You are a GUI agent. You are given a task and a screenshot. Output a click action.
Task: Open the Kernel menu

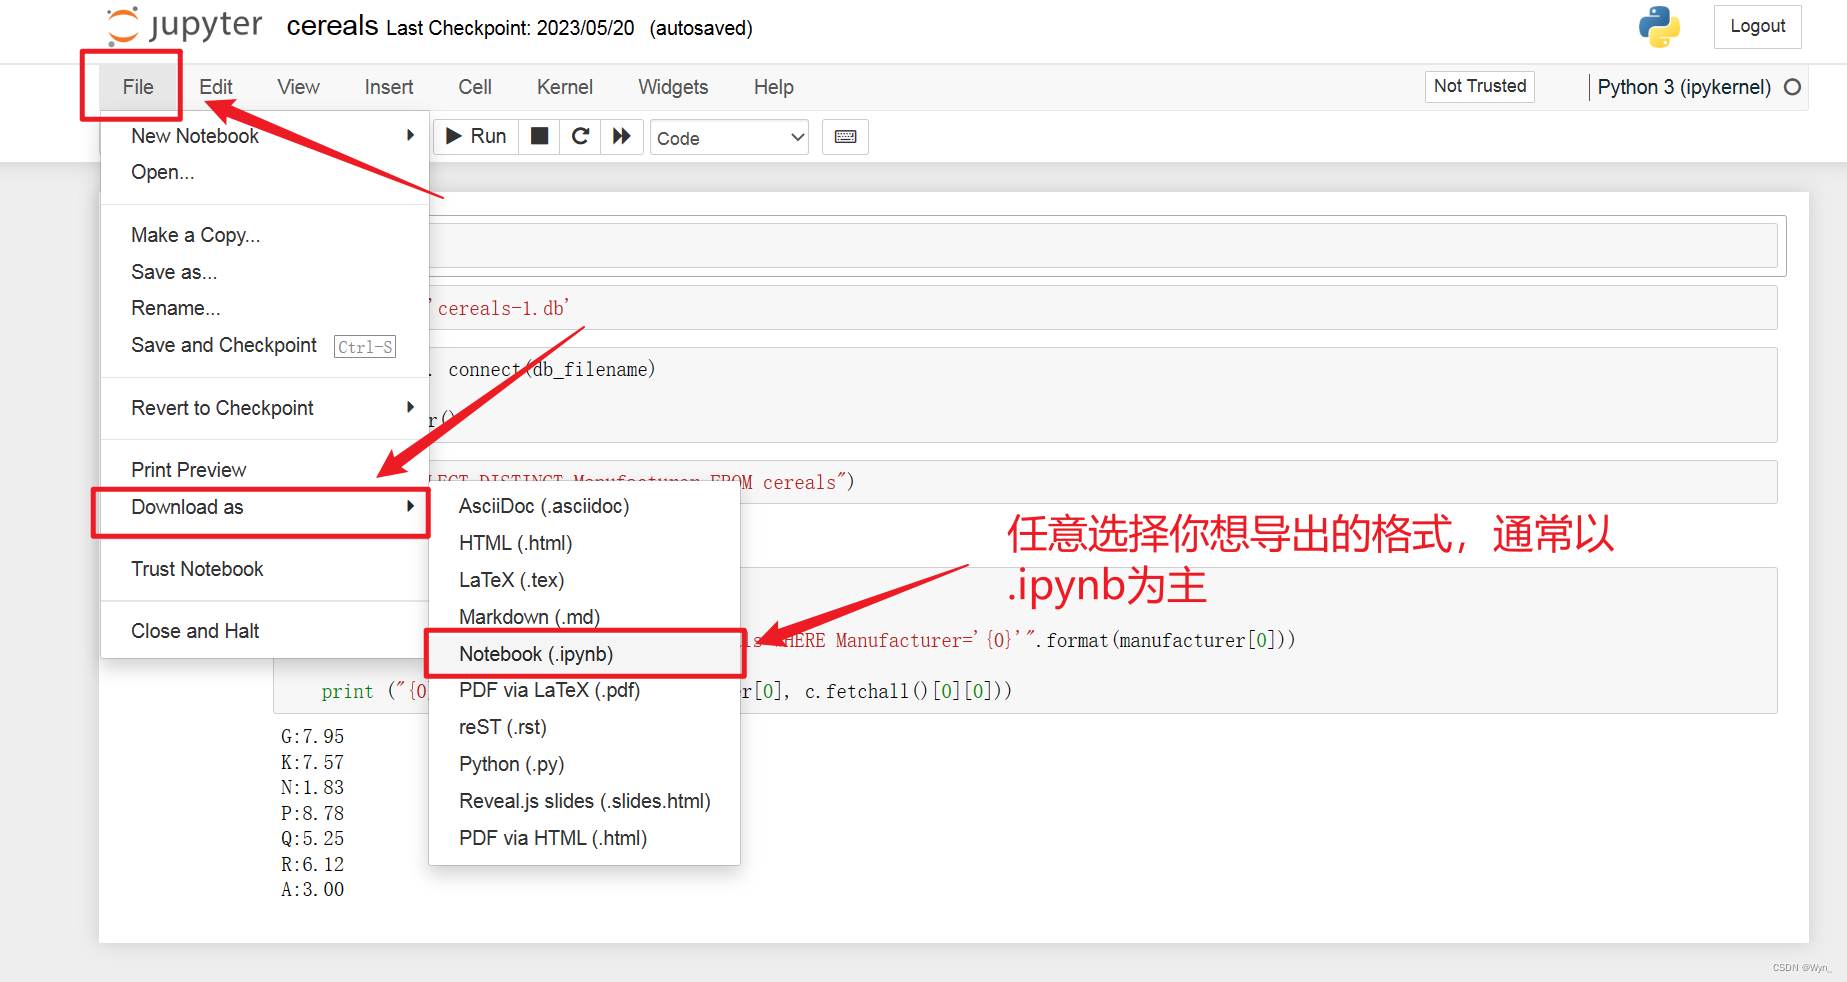565,87
